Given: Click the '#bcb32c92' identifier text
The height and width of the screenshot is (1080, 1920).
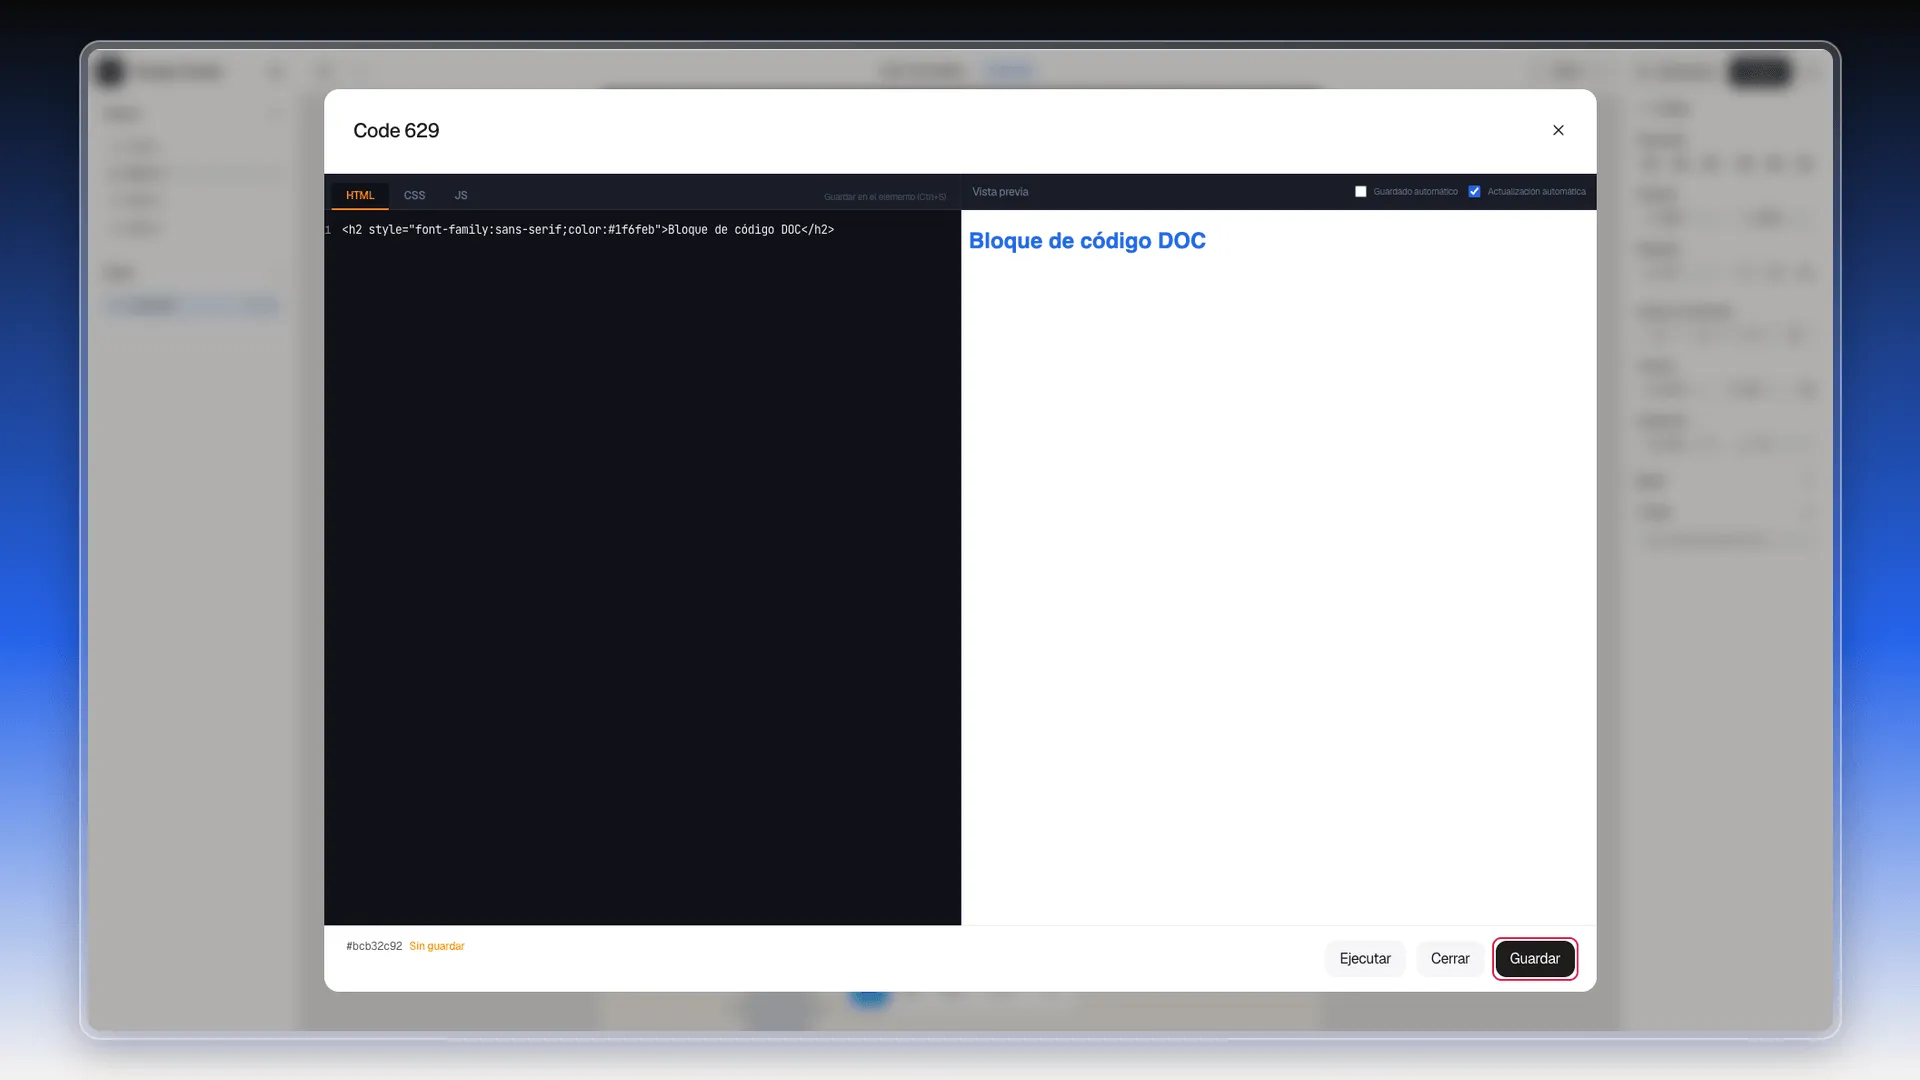Looking at the screenshot, I should [374, 946].
